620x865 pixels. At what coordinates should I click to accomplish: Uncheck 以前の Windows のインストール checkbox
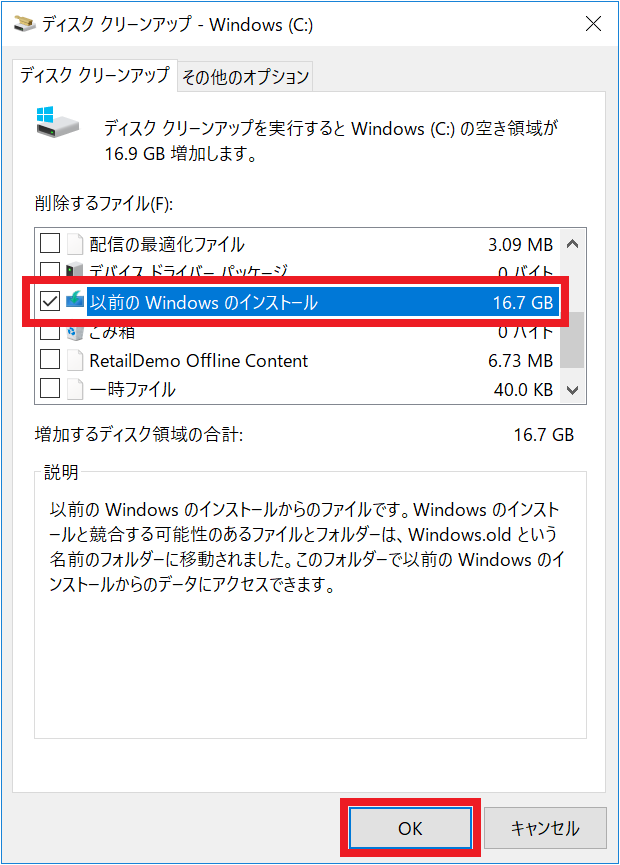tap(49, 301)
